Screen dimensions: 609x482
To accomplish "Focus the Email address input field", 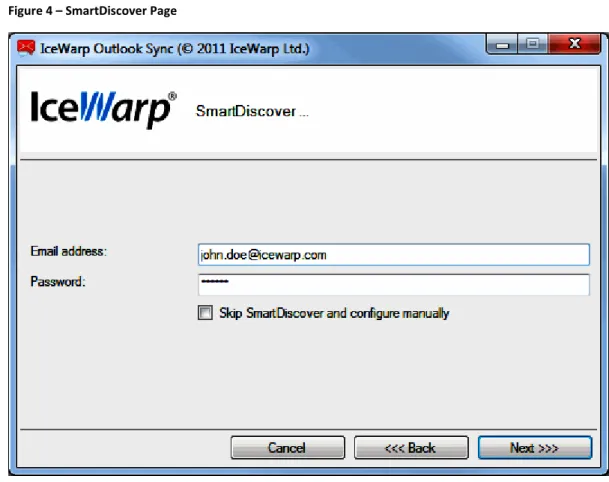I will 394,255.
